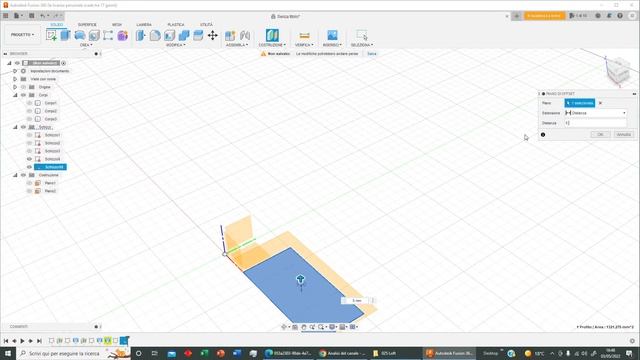Click the Undo arrow
Image resolution: width=640 pixels, height=360 pixels.
[x=42, y=16]
